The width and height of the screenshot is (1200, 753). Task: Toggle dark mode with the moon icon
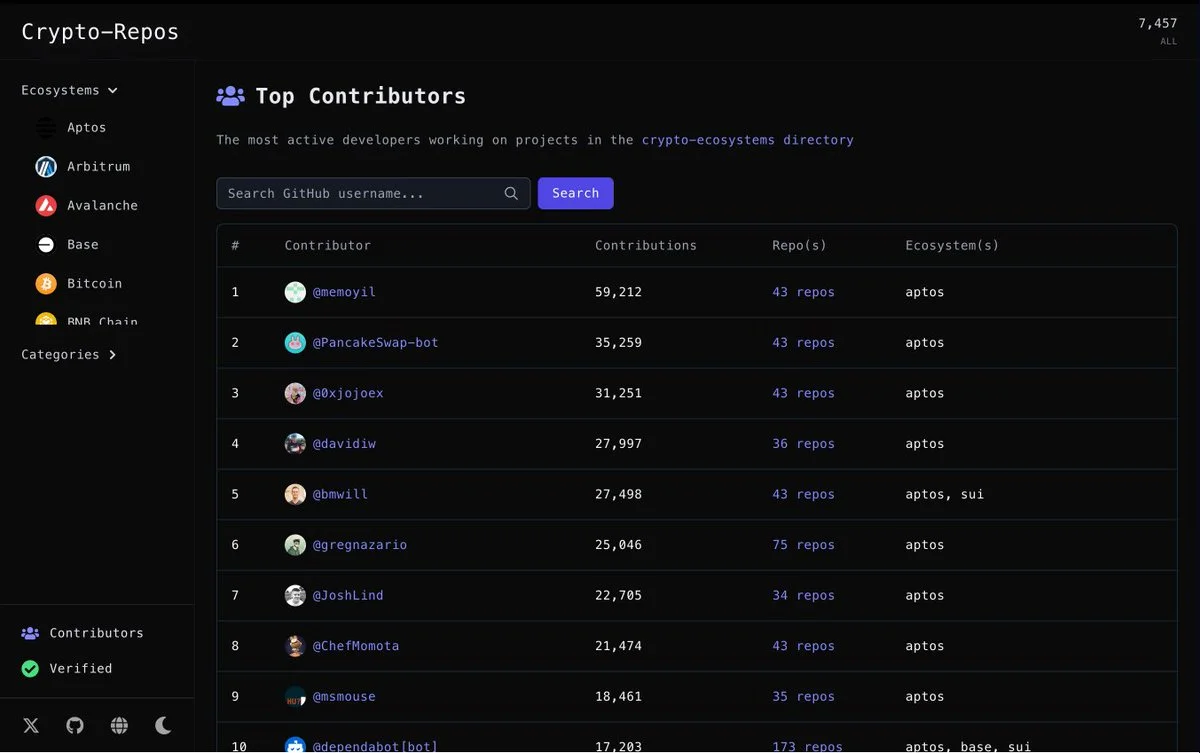point(162,725)
